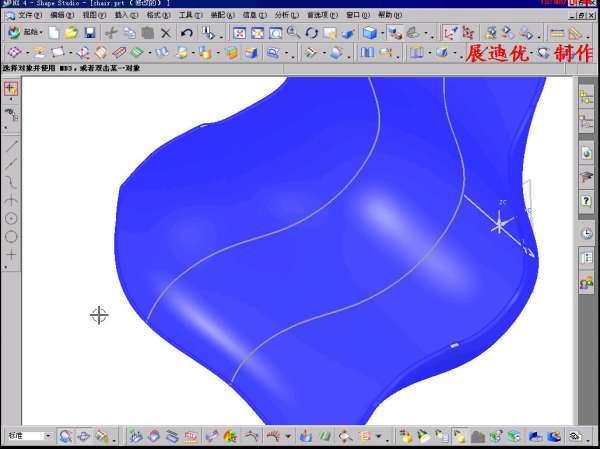The width and height of the screenshot is (600, 449).
Task: Click the blue shaded cube display icon
Action: pos(370,33)
